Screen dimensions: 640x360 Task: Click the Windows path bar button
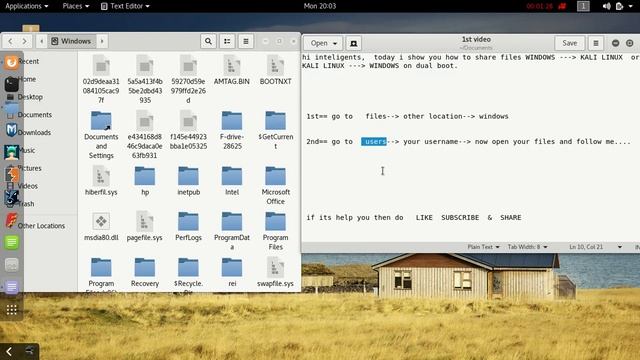[71, 41]
